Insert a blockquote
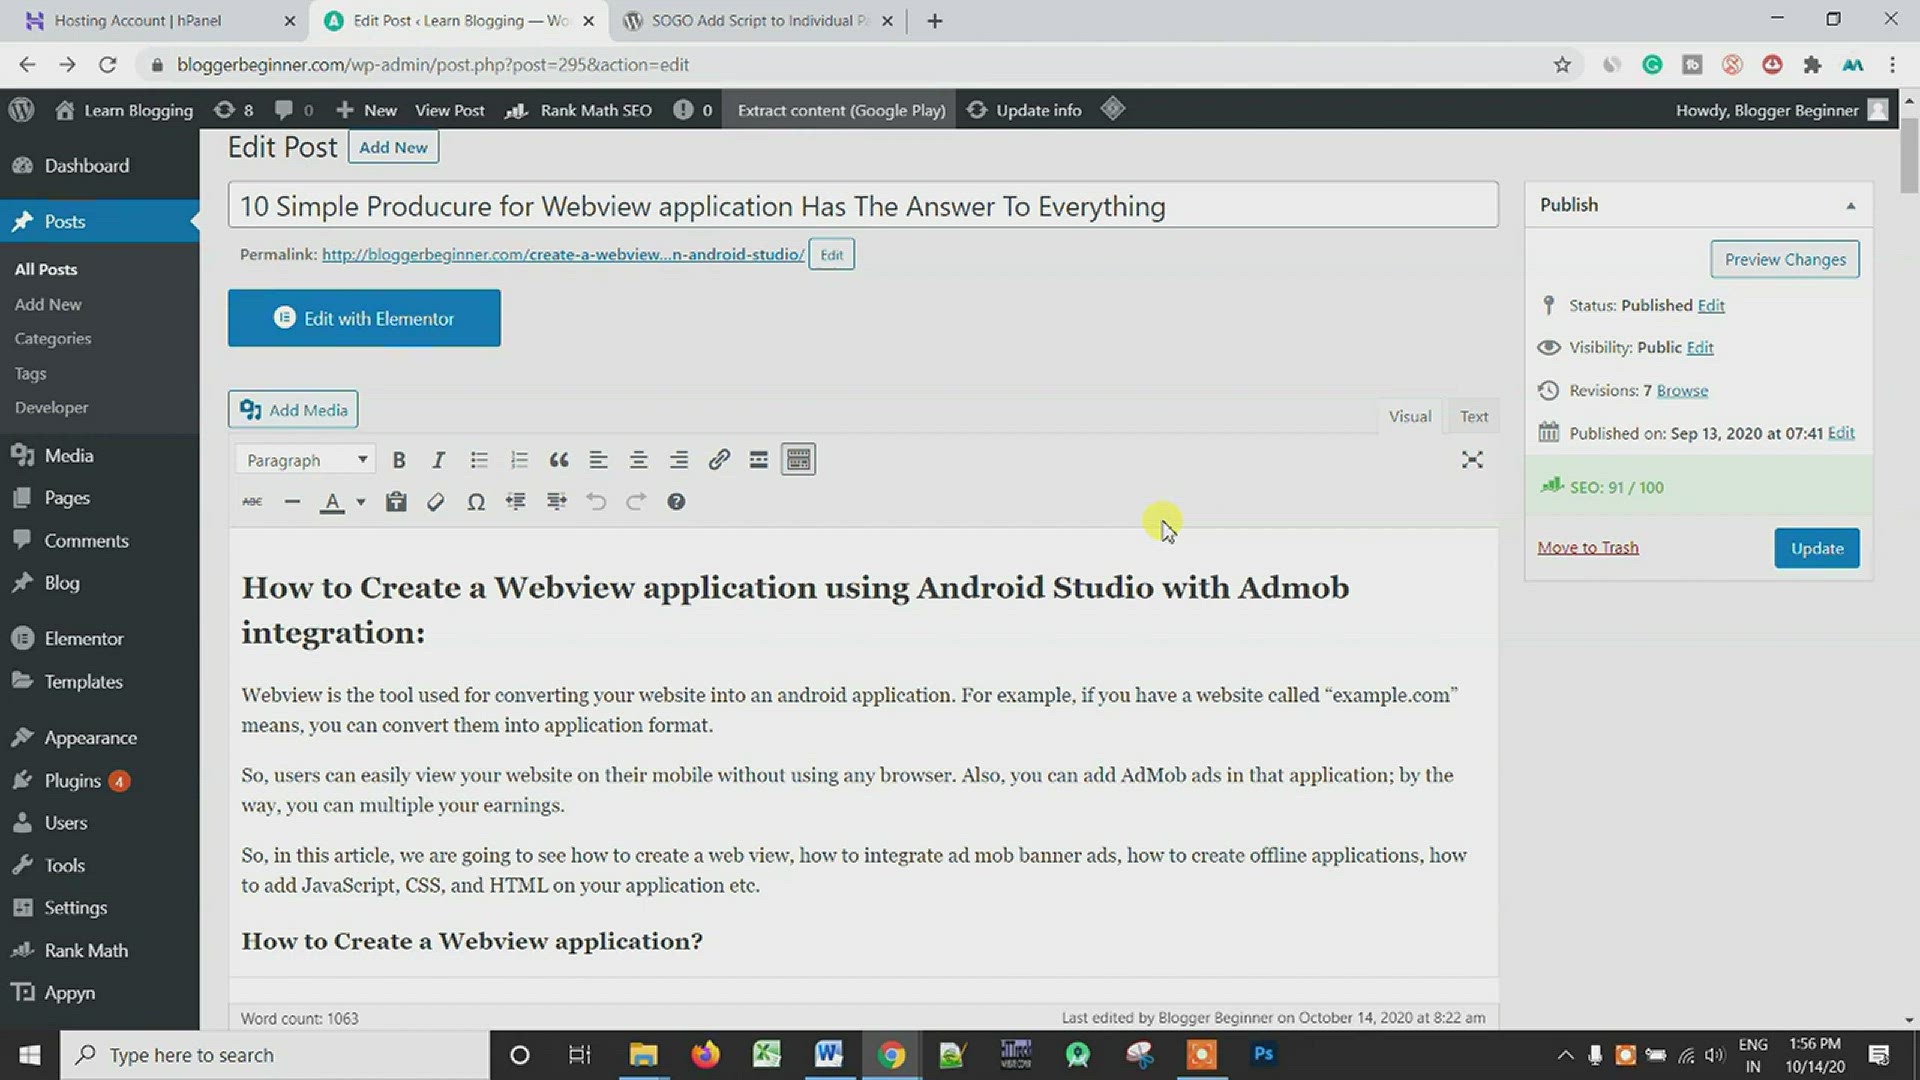Viewport: 1920px width, 1080px height. [559, 459]
